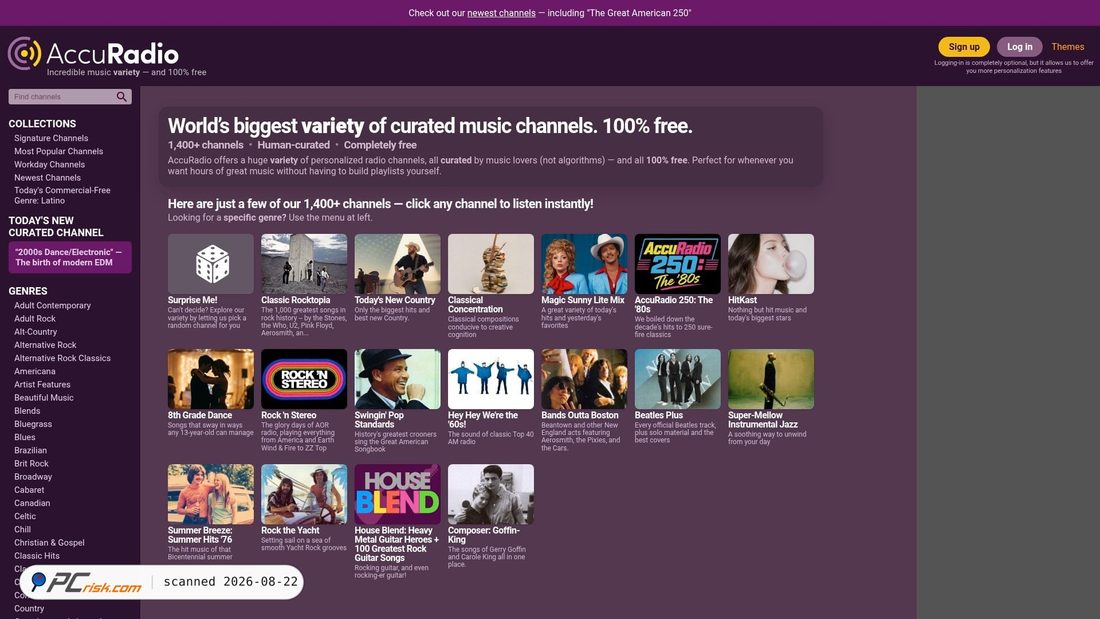The width and height of the screenshot is (1100, 619).
Task: Select the HitKast channel image
Action: [x=770, y=264]
